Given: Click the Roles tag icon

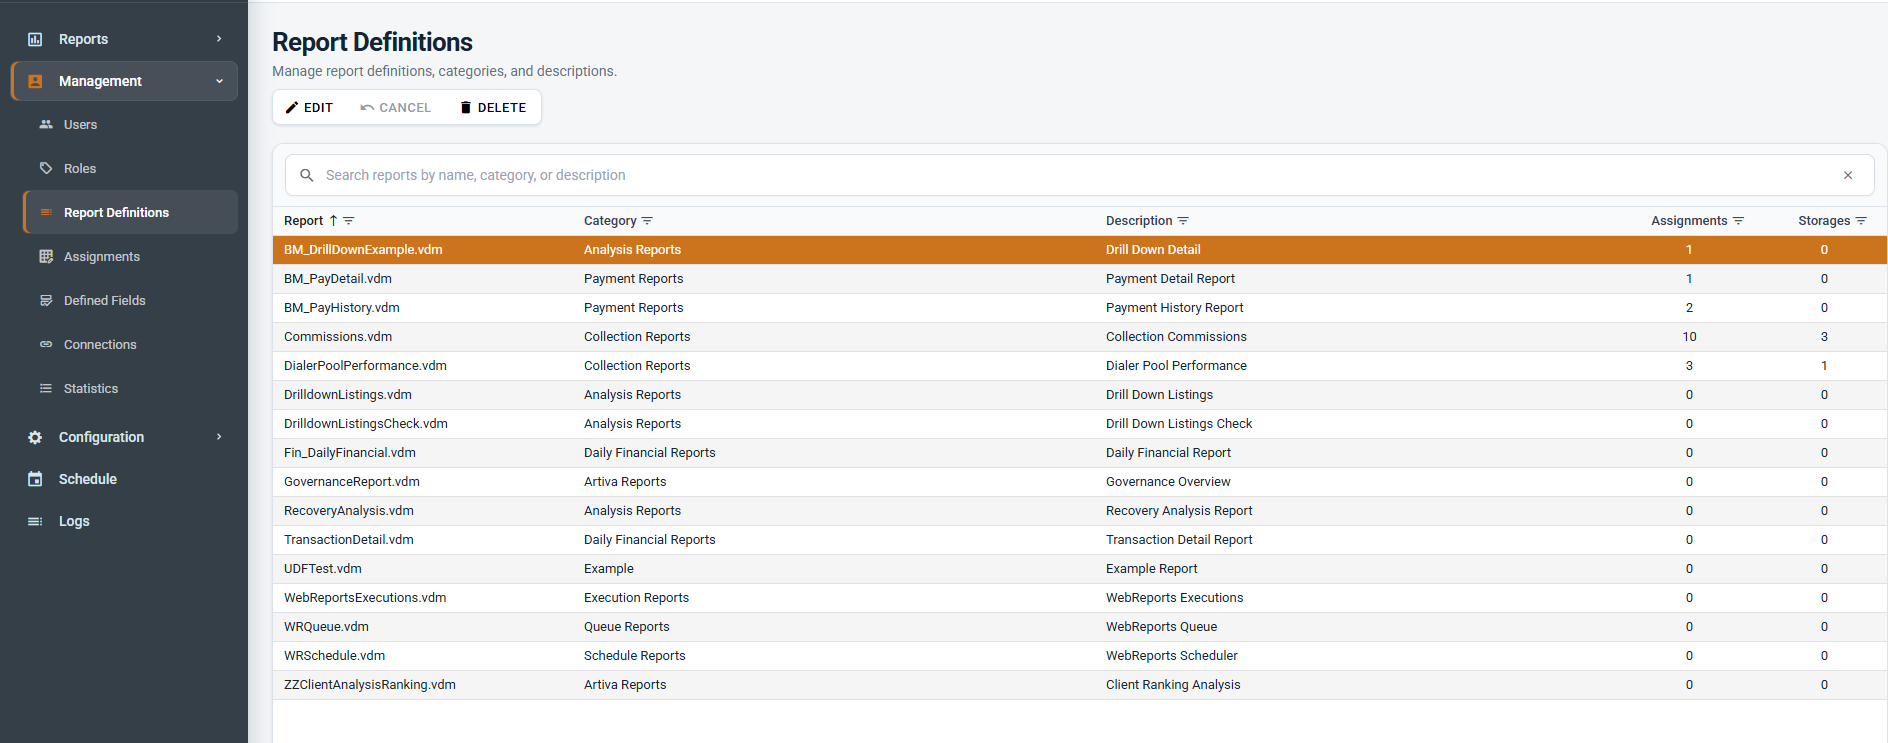Looking at the screenshot, I should coord(46,169).
